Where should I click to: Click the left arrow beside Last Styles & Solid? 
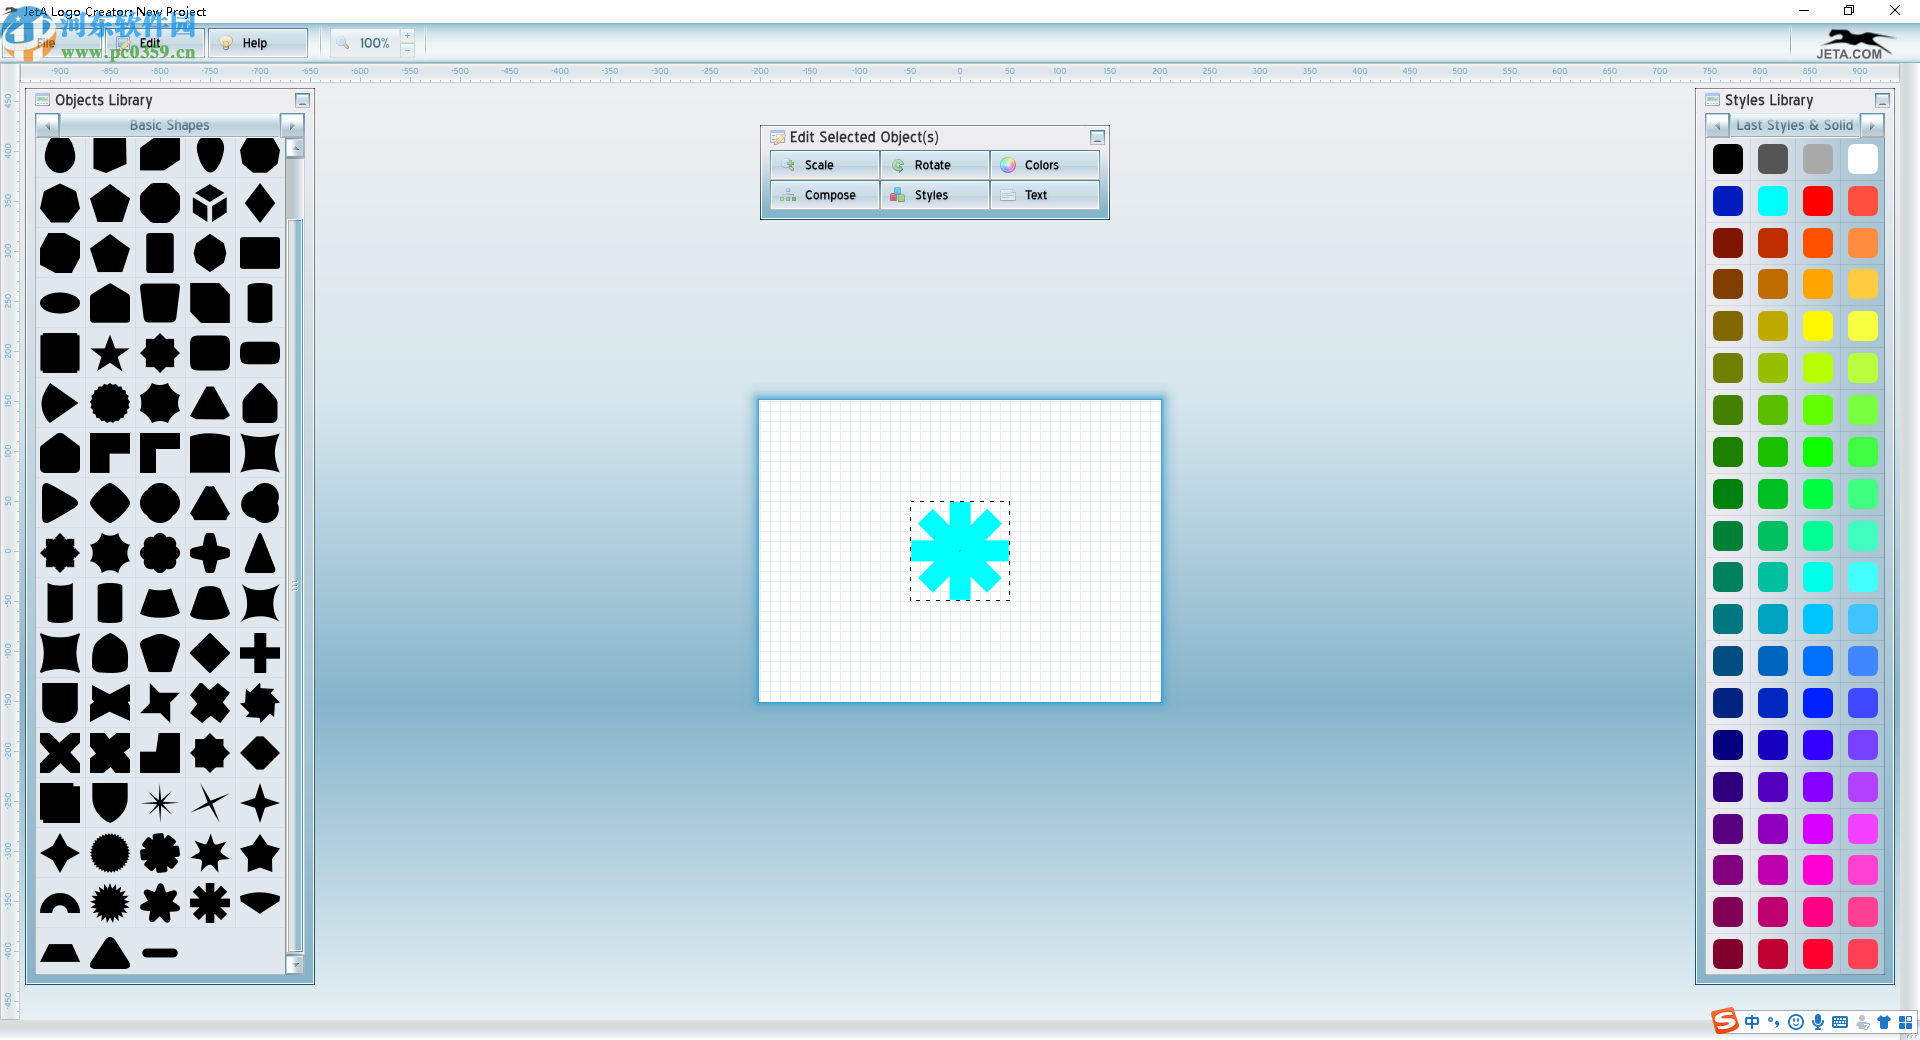[x=1718, y=125]
